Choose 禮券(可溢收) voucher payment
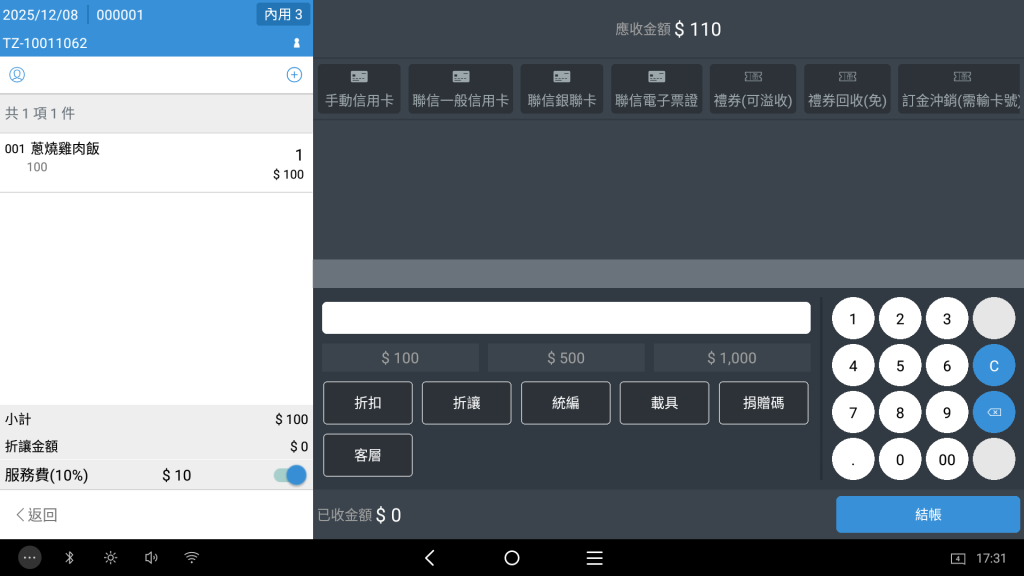This screenshot has width=1024, height=576. (752, 89)
